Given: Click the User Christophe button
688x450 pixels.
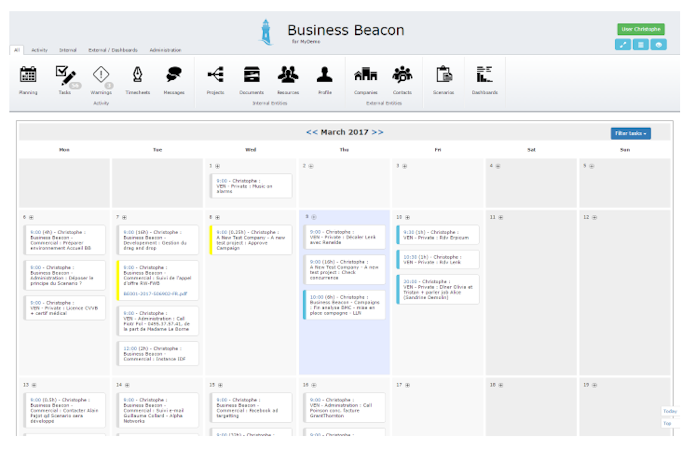Looking at the screenshot, I should (640, 30).
